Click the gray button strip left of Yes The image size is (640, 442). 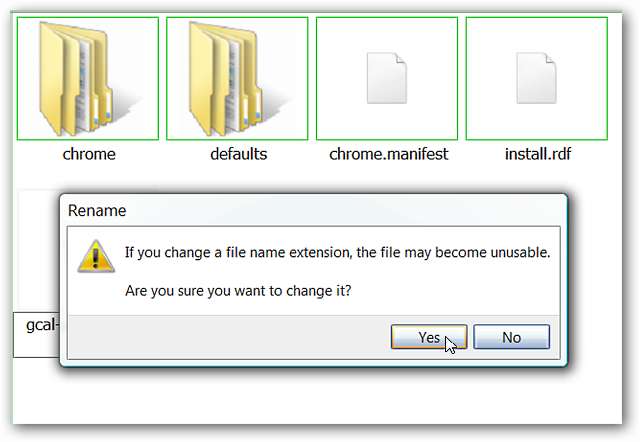coord(220,337)
